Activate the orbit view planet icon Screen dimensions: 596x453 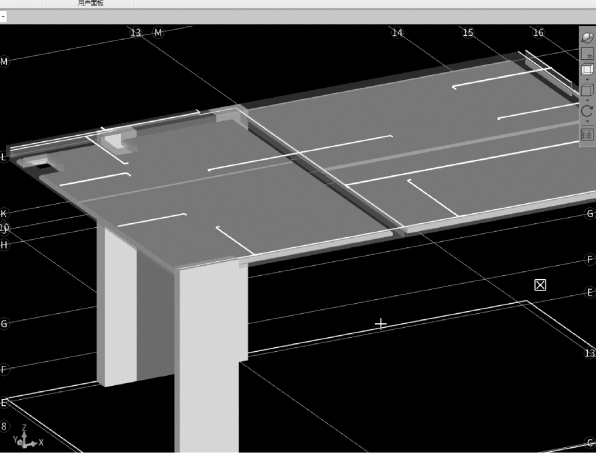coord(587,37)
